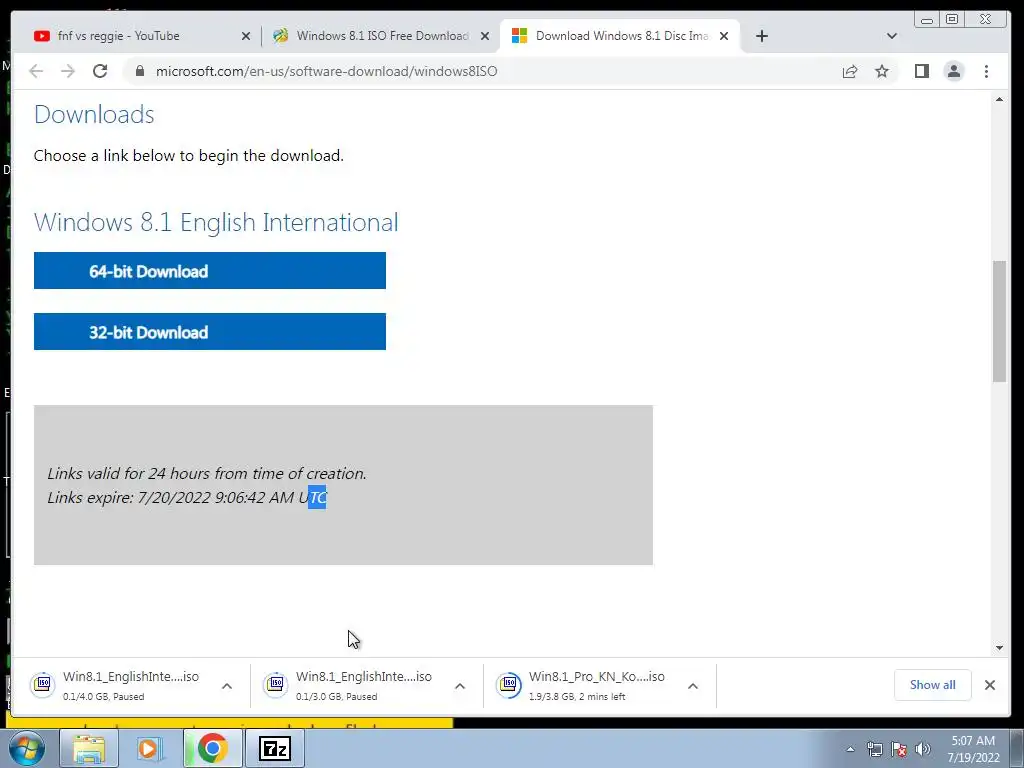The height and width of the screenshot is (768, 1024).
Task: Click the Downloads heading
Action: click(x=94, y=114)
